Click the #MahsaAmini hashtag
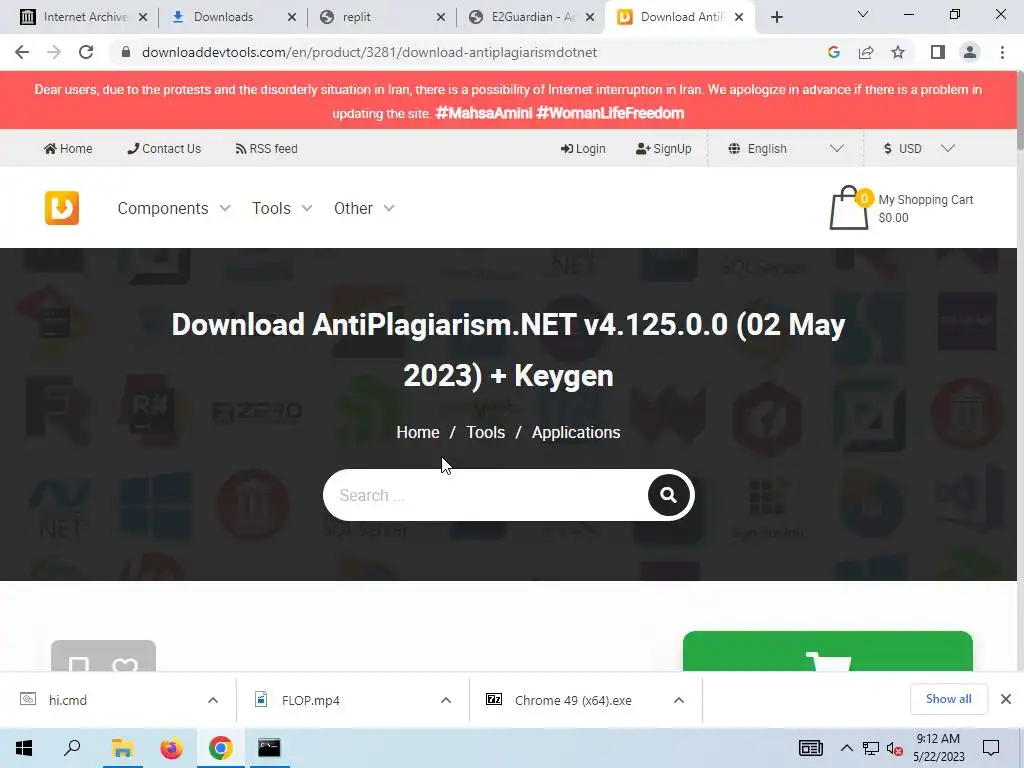The image size is (1024, 768). [x=484, y=113]
